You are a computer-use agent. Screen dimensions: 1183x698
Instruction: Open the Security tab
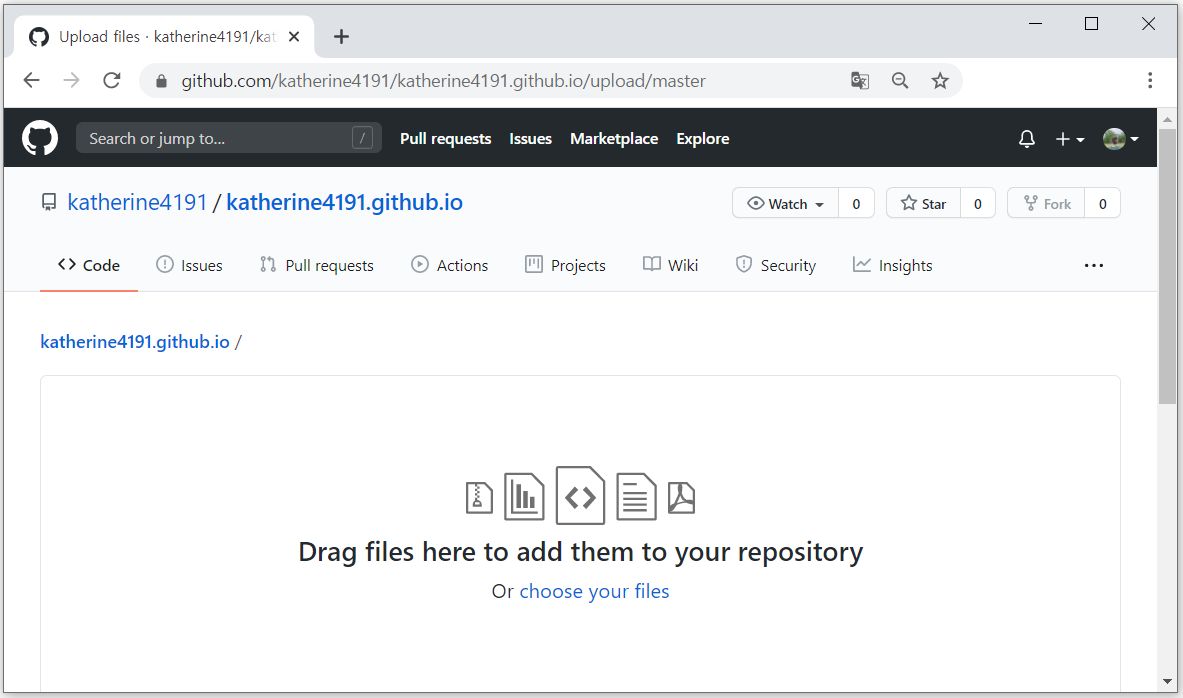pyautogui.click(x=776, y=266)
